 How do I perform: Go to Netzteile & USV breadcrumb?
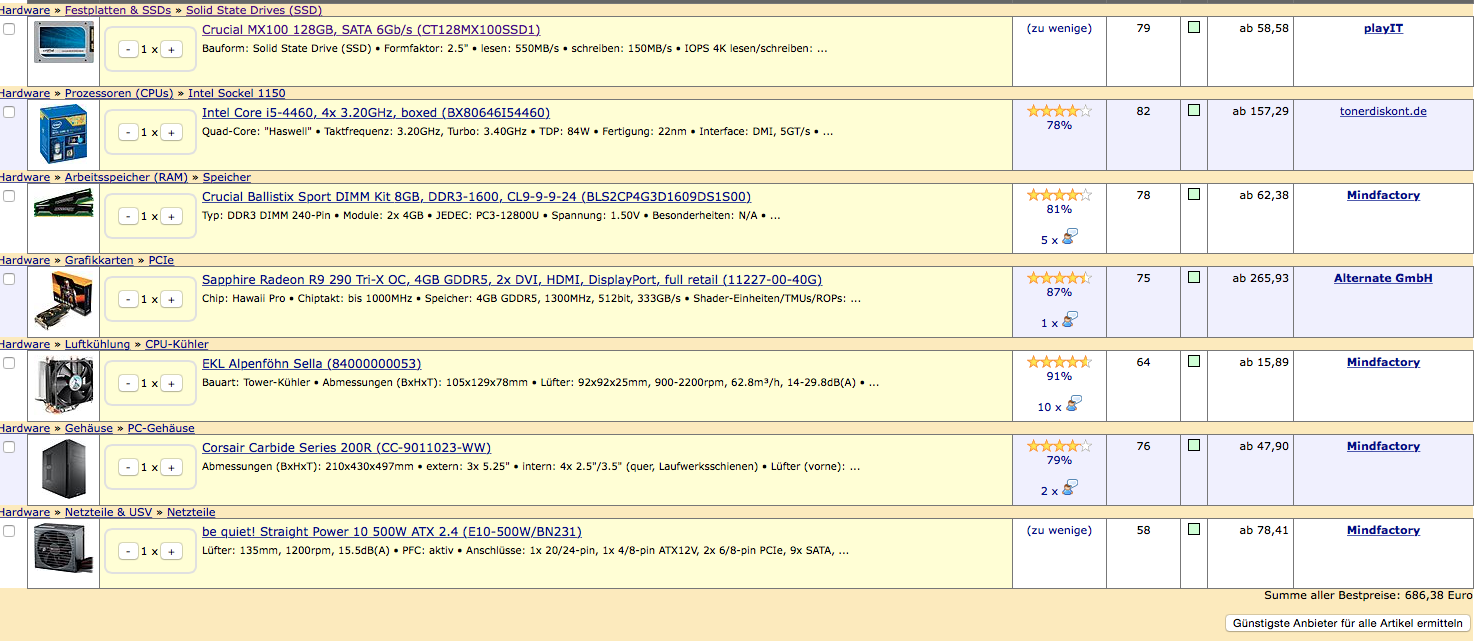point(108,512)
